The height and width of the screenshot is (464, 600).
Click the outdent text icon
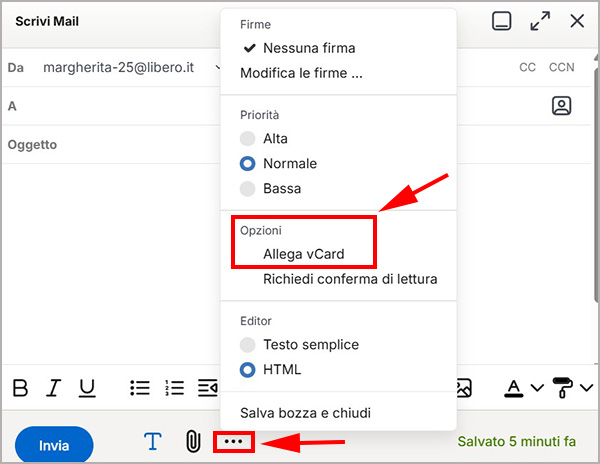(208, 388)
